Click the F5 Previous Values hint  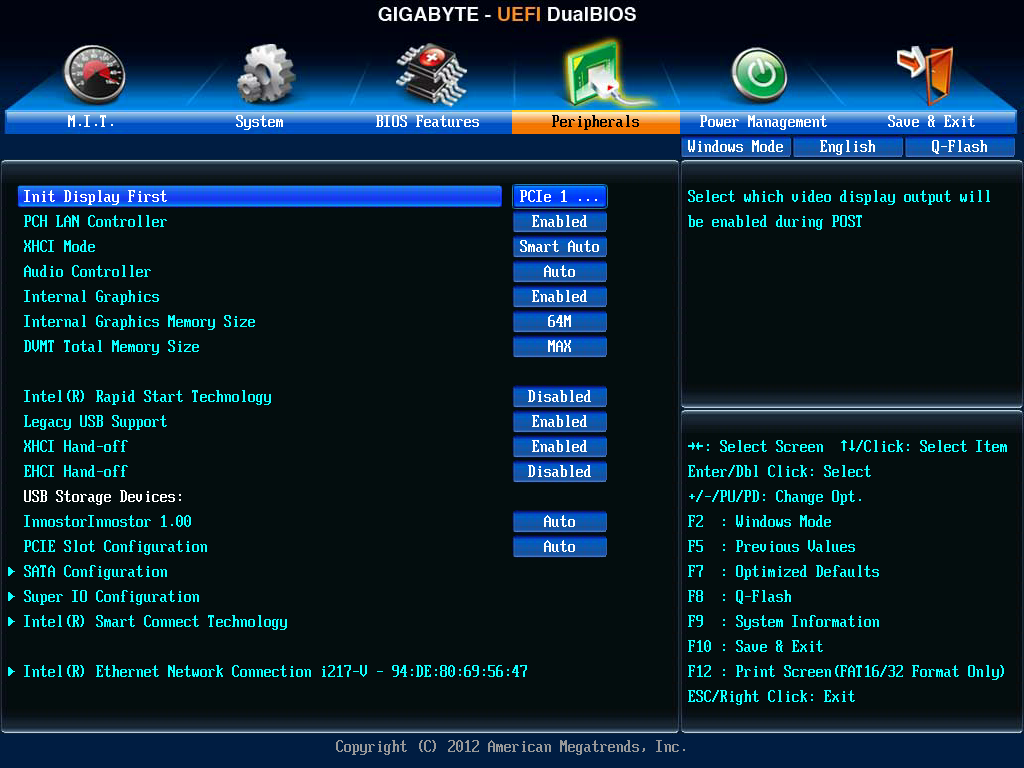coord(772,547)
